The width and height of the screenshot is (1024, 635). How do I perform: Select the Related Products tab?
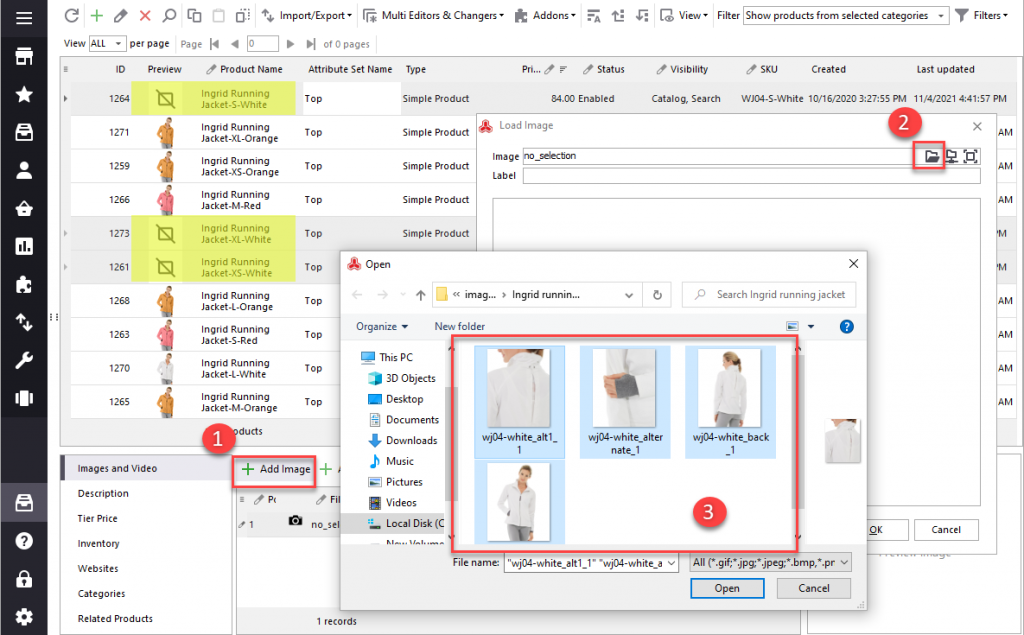115,619
